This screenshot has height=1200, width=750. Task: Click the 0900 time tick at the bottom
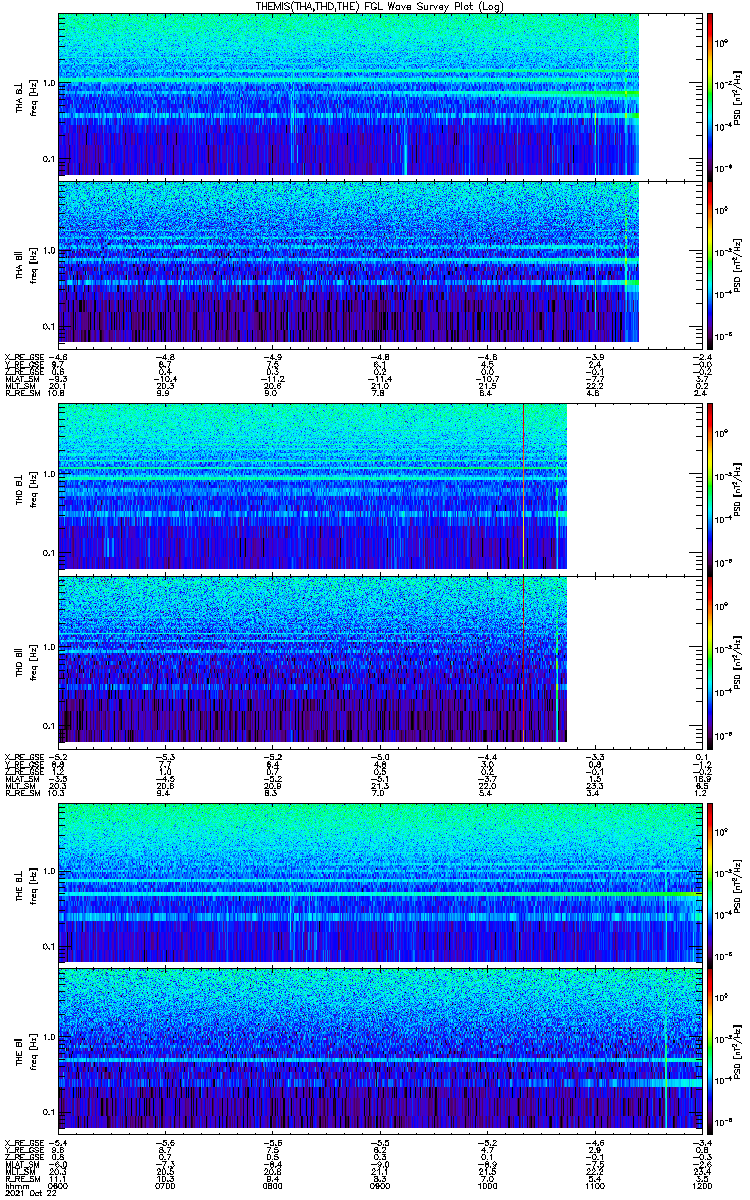click(x=380, y=1185)
